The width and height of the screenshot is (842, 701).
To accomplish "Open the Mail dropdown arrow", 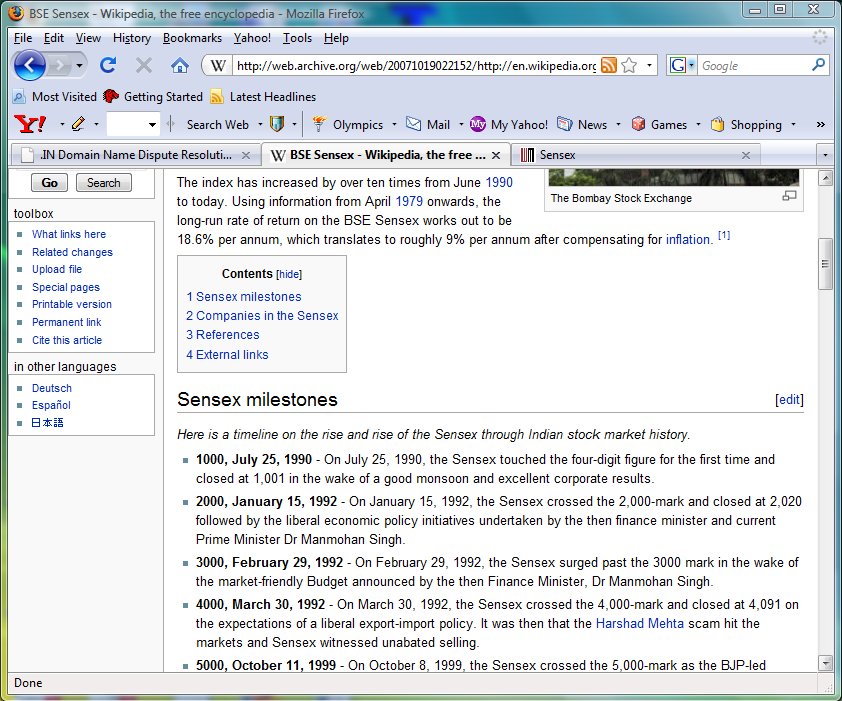I will pos(461,125).
